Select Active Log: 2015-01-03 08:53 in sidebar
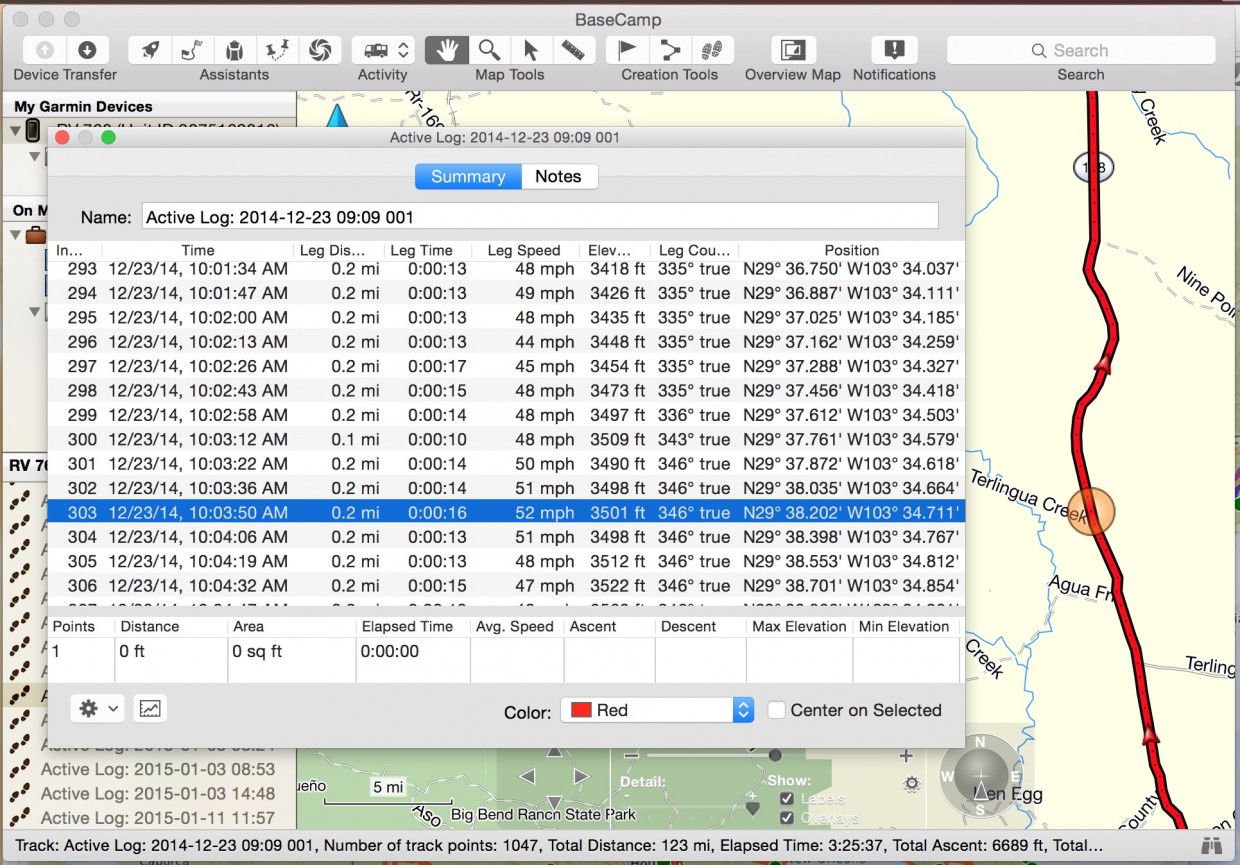The image size is (1240, 865). click(x=158, y=769)
